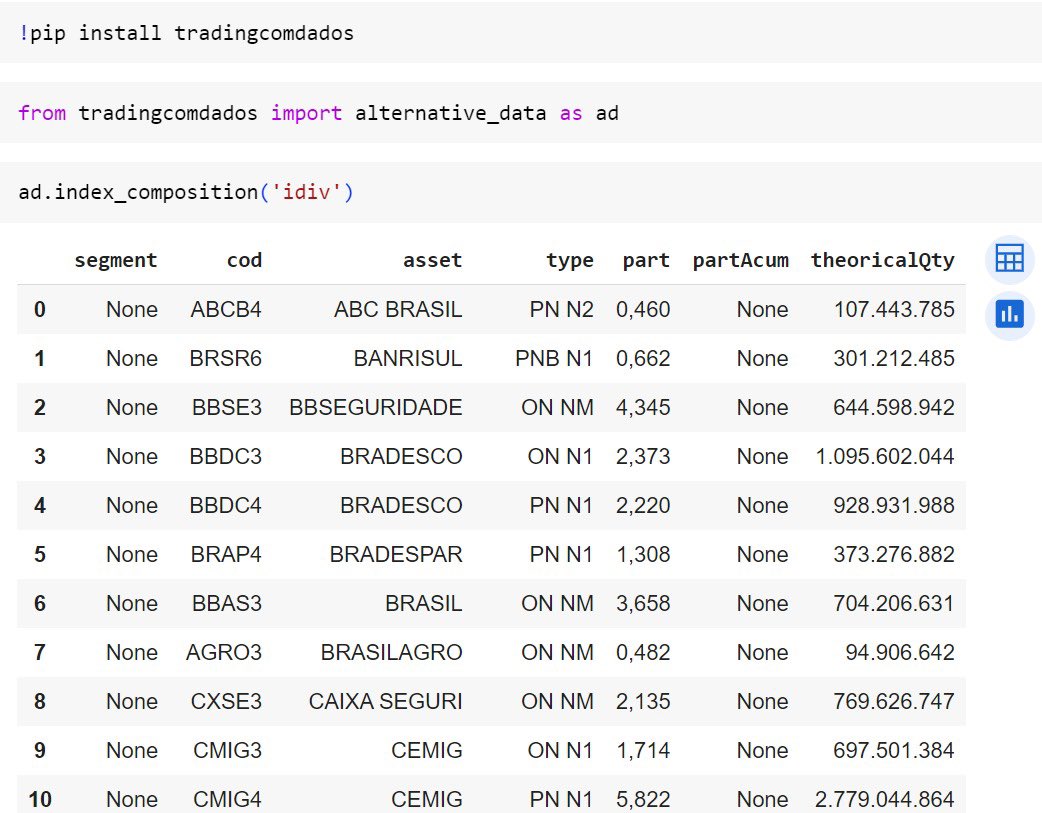Select the CMIG3 cell
The height and width of the screenshot is (813, 1042).
click(227, 750)
